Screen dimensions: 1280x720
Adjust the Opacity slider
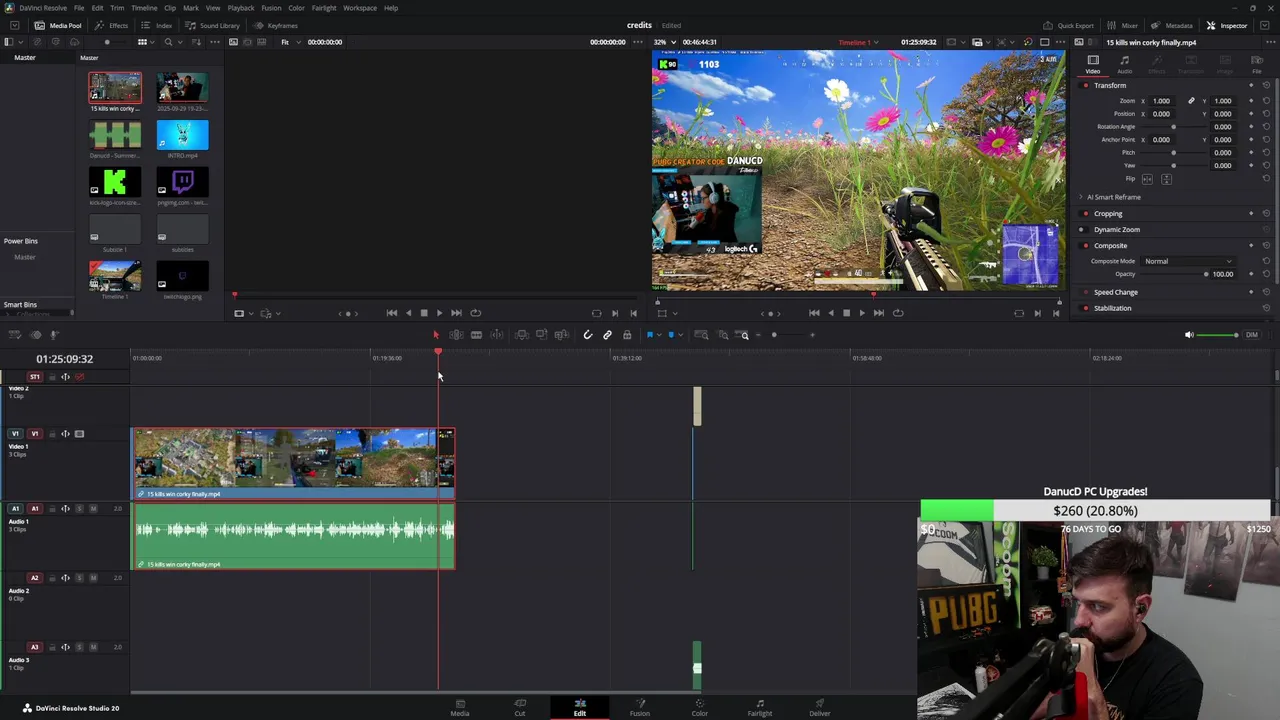(x=1172, y=274)
